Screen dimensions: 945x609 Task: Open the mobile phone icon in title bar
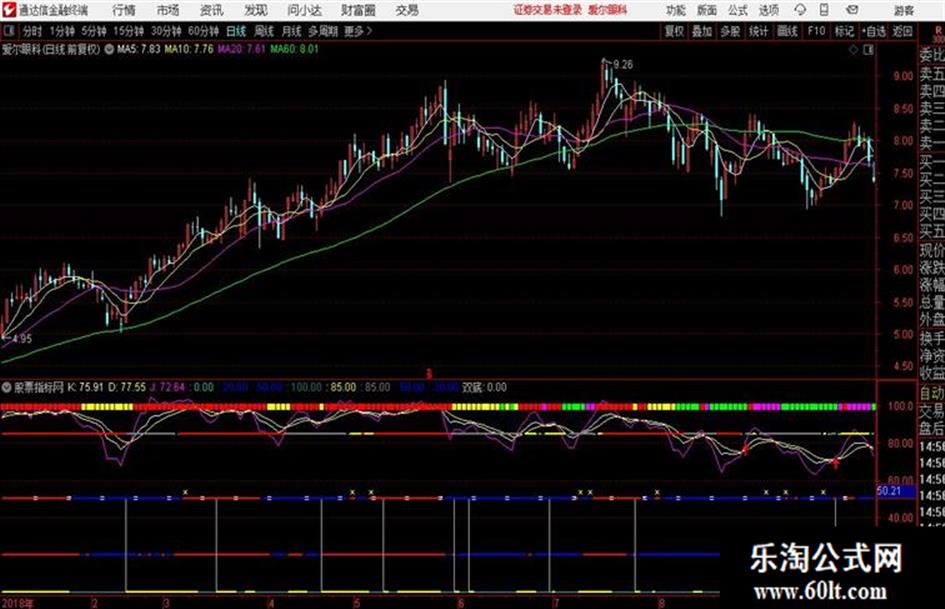click(x=824, y=10)
